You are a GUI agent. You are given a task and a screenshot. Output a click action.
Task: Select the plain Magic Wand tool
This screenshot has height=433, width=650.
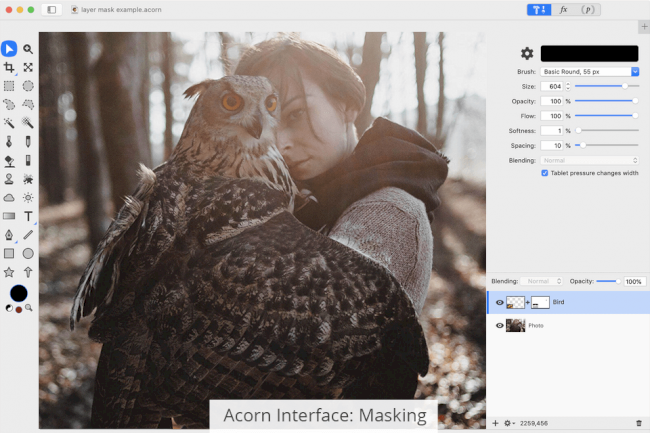tap(9, 123)
